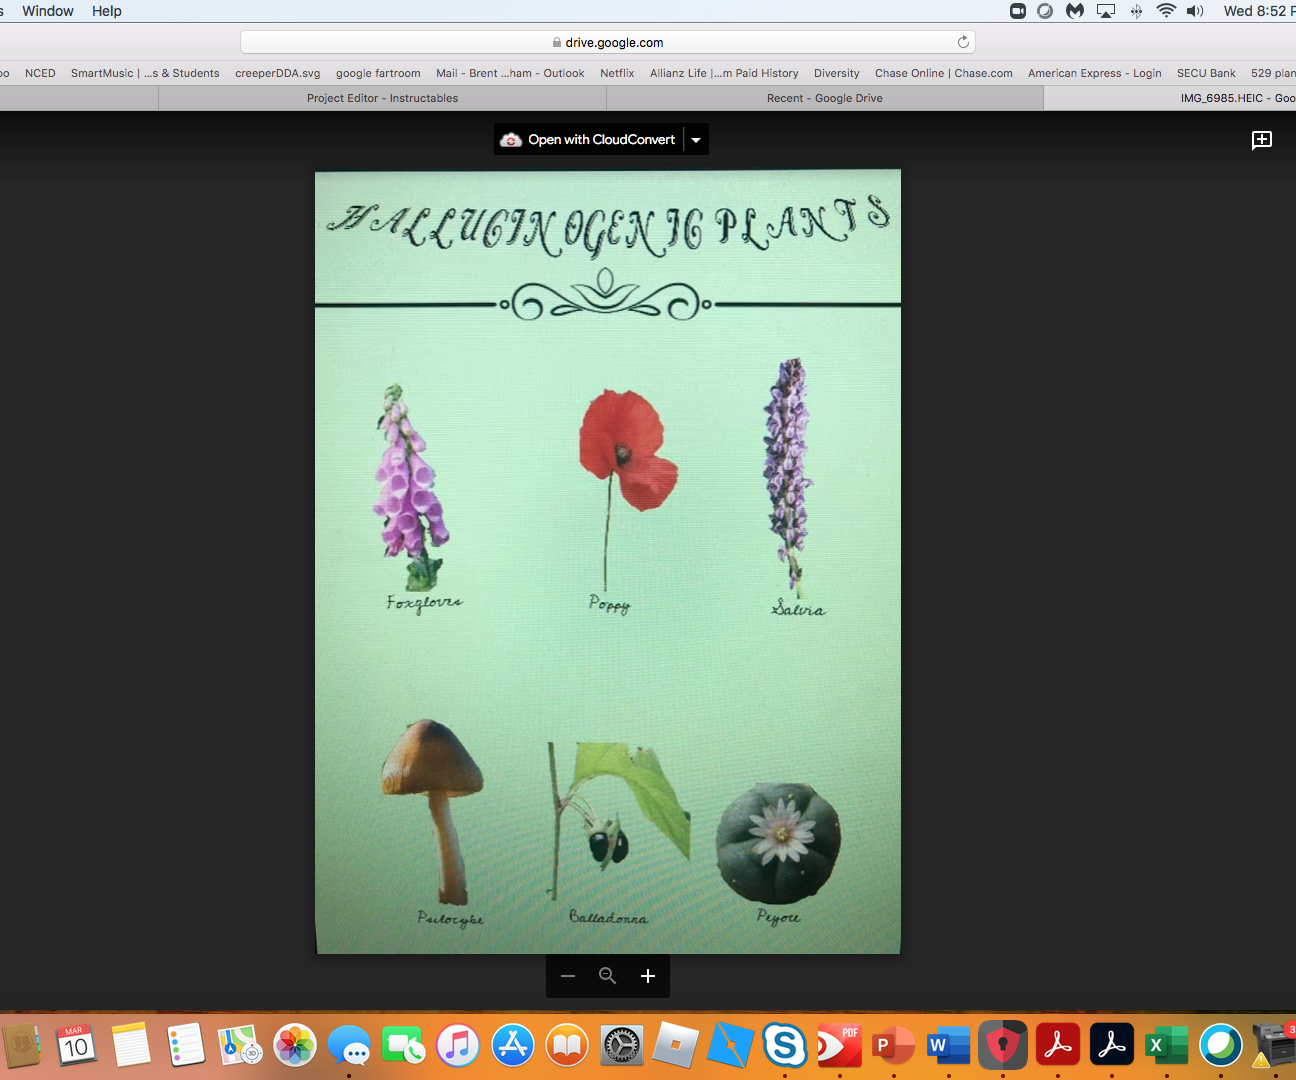
Task: Open the Window menu
Action: pos(47,11)
